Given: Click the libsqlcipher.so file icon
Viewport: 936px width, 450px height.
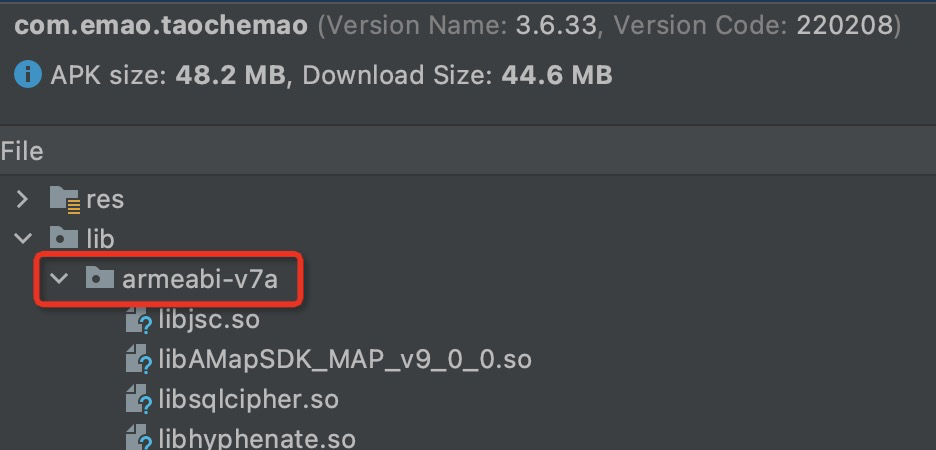Looking at the screenshot, I should (137, 400).
